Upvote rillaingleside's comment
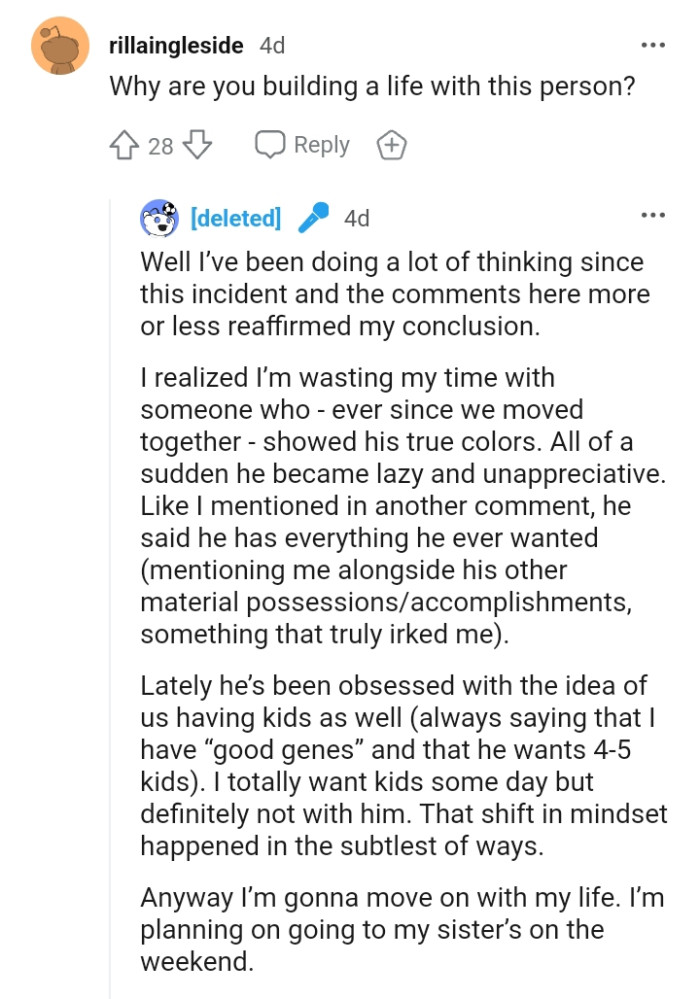Viewport: 700px width, 999px height. pyautogui.click(x=122, y=144)
